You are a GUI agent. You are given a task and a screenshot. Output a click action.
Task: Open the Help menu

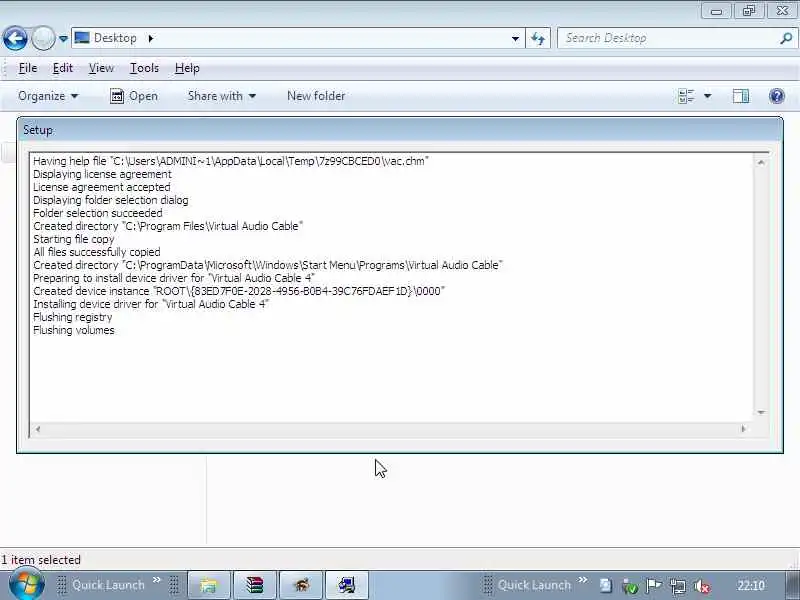coord(187,68)
